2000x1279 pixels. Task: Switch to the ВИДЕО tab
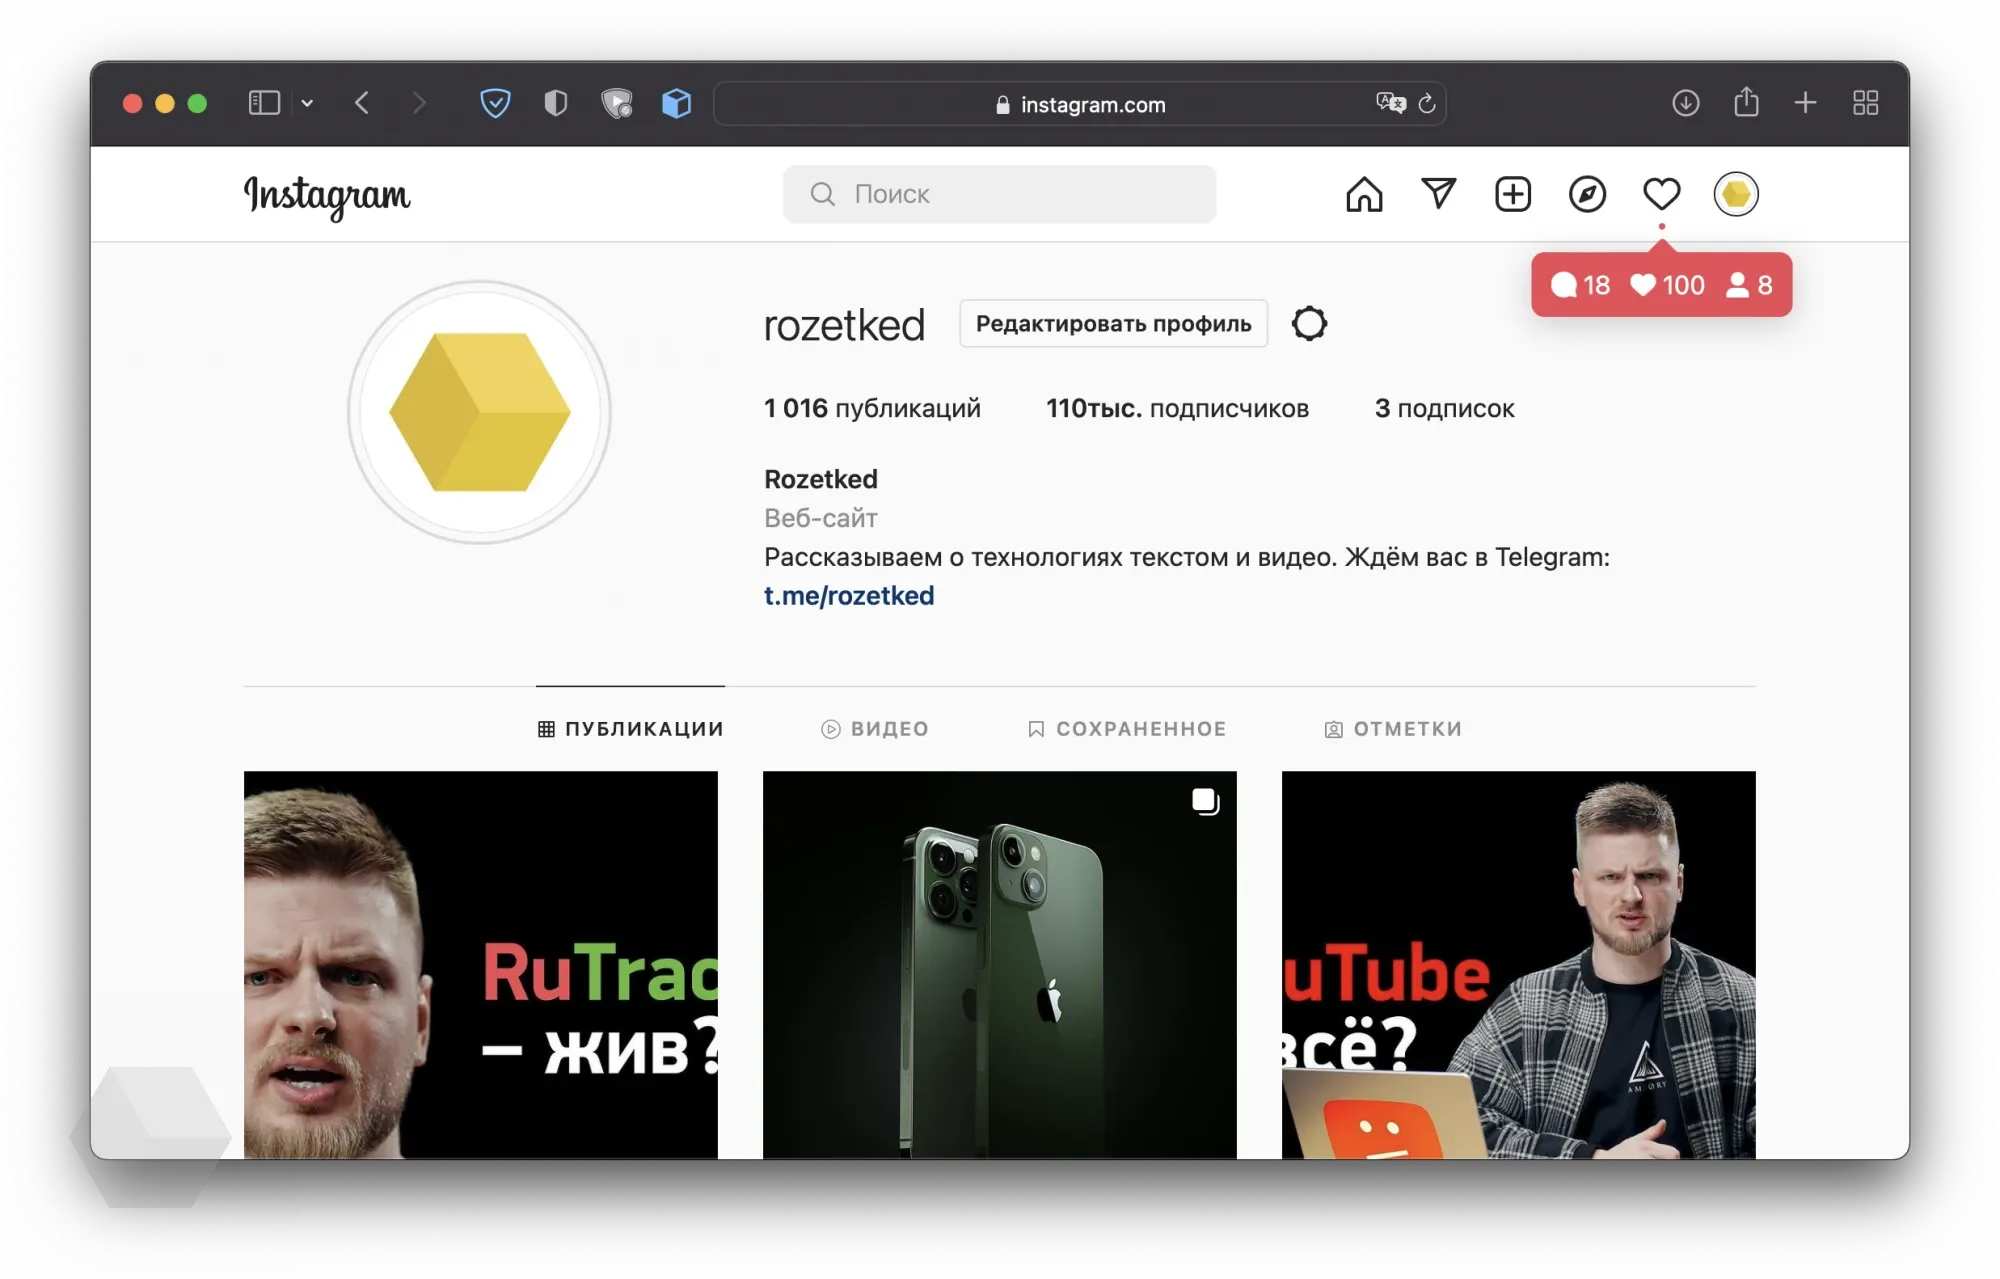click(875, 729)
